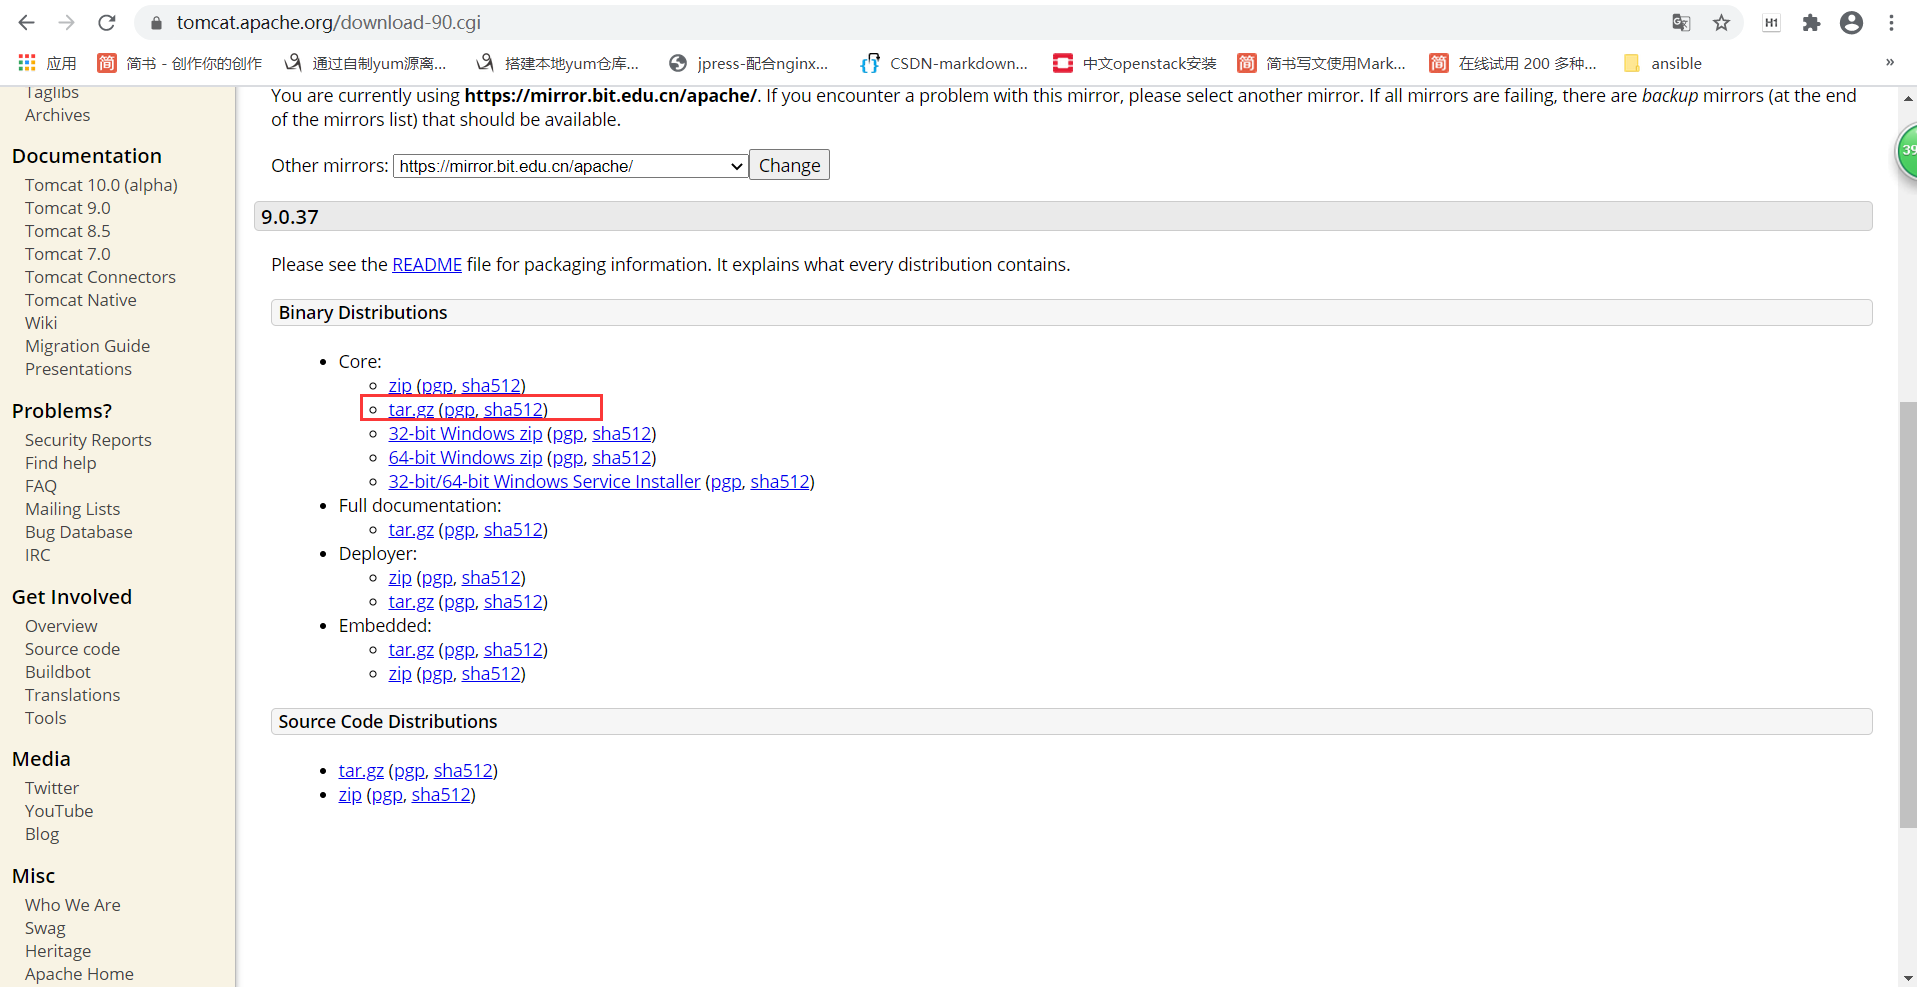
Task: Click the browser forward arrow
Action: (66, 22)
